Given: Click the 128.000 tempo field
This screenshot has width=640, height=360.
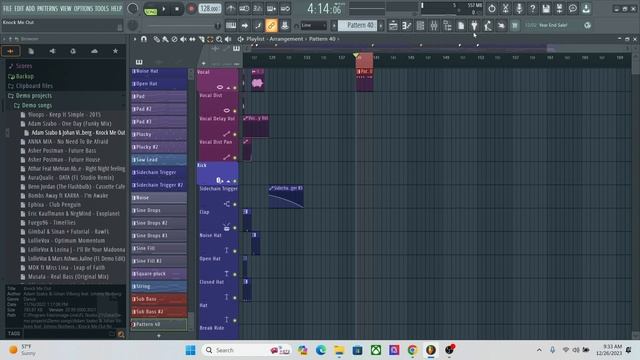Looking at the screenshot, I should (210, 9).
